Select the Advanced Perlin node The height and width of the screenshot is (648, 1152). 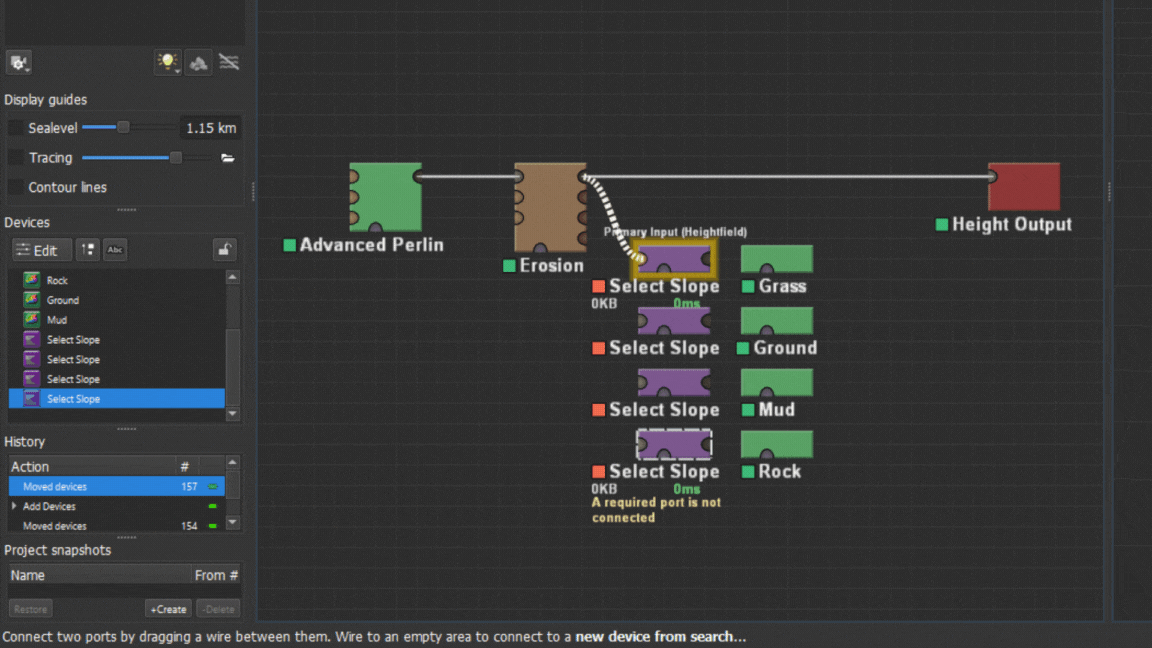tap(386, 197)
